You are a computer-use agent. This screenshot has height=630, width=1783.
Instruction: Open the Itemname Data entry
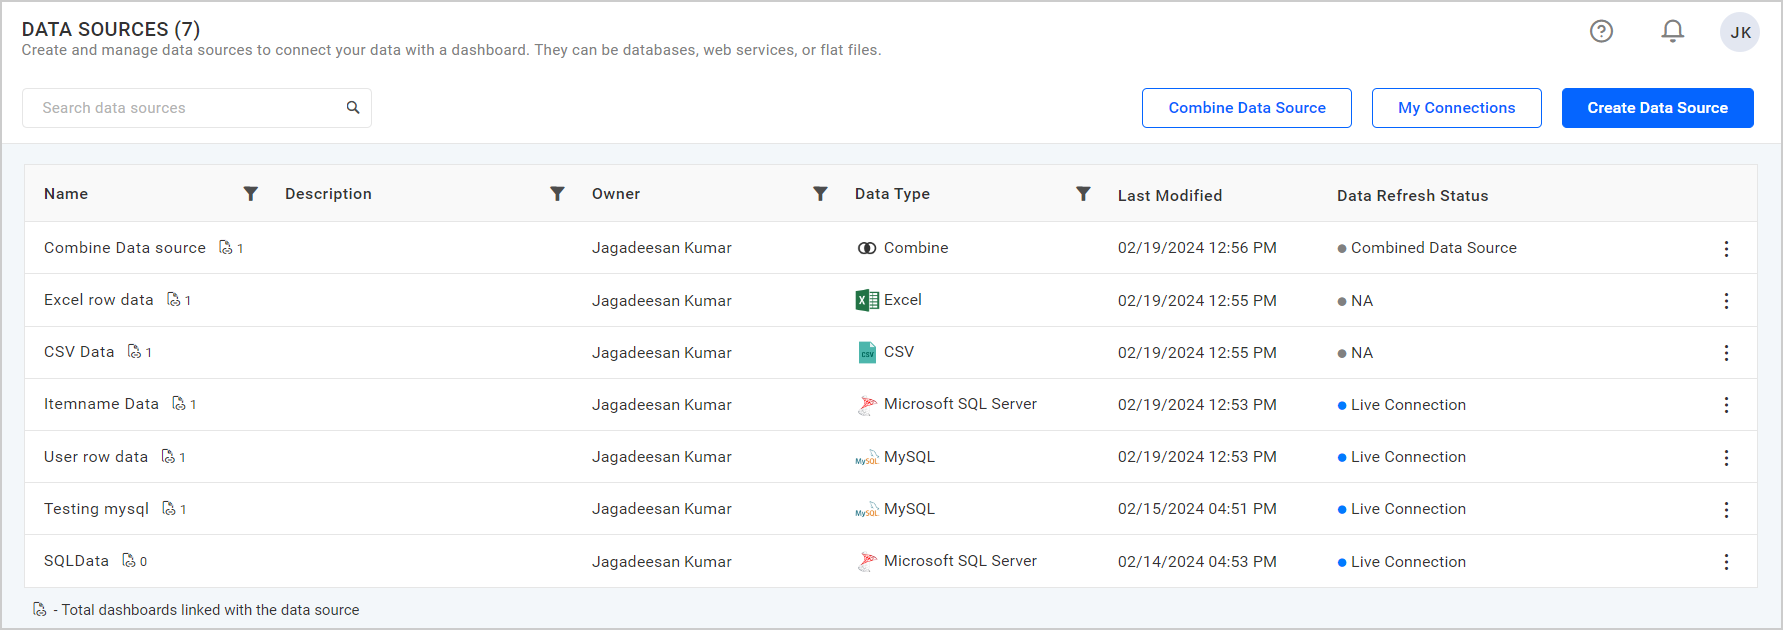(x=101, y=403)
